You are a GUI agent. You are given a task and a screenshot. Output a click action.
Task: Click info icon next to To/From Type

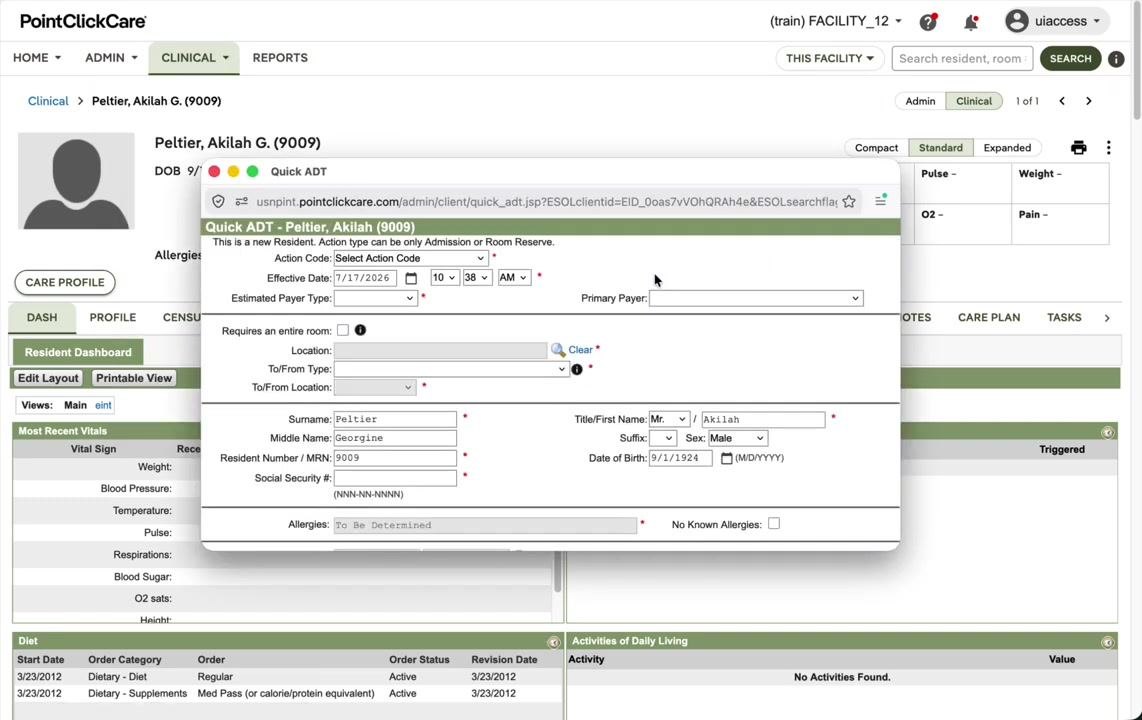pyautogui.click(x=577, y=369)
